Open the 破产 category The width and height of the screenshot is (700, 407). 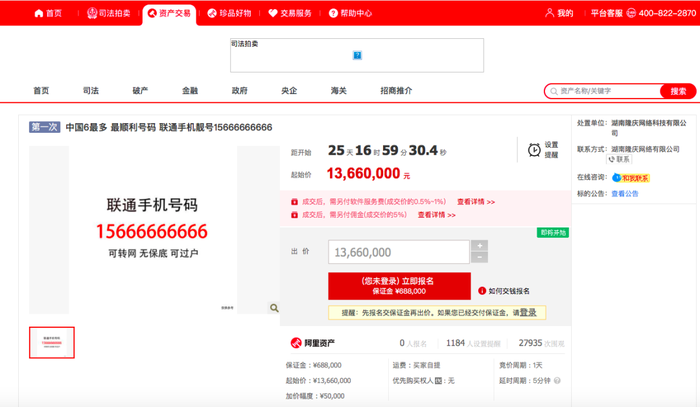point(140,91)
